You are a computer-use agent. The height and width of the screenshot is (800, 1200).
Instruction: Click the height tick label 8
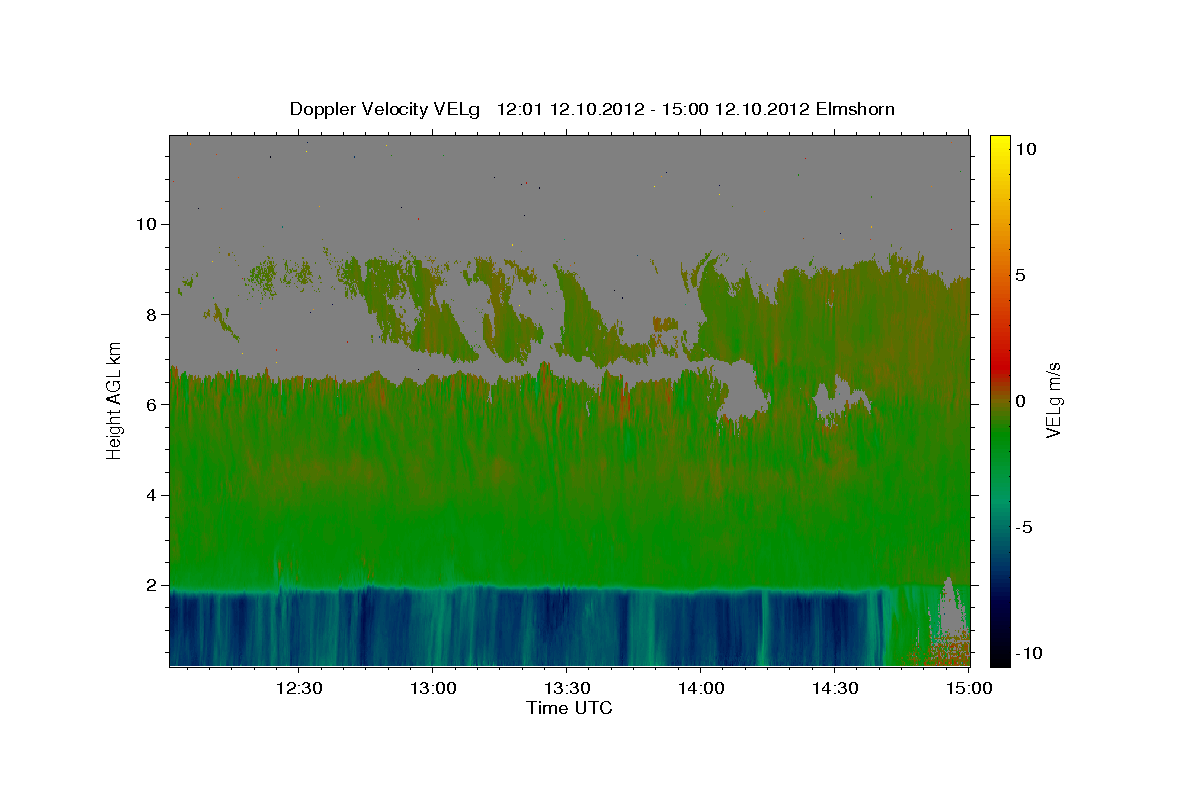pos(153,314)
